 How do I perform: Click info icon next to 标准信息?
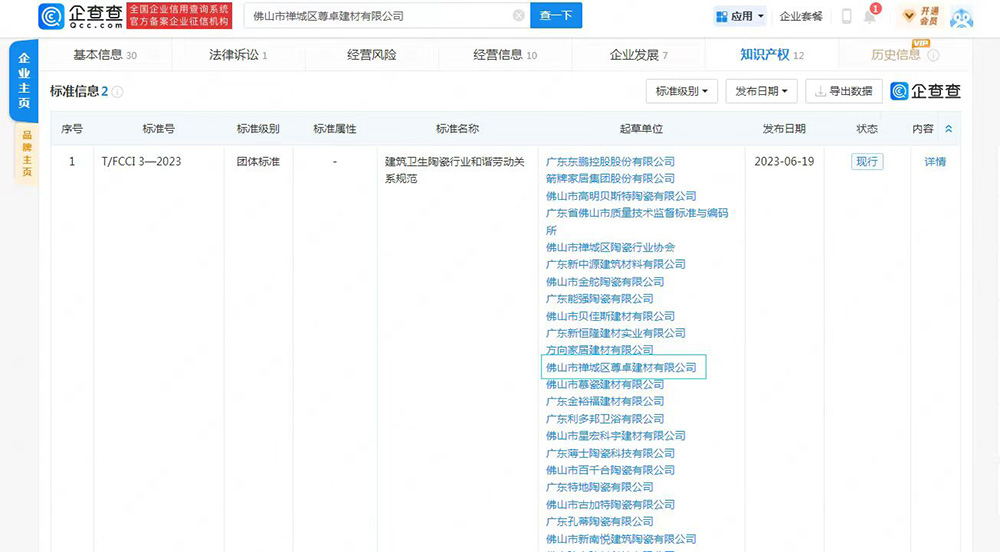coord(118,92)
